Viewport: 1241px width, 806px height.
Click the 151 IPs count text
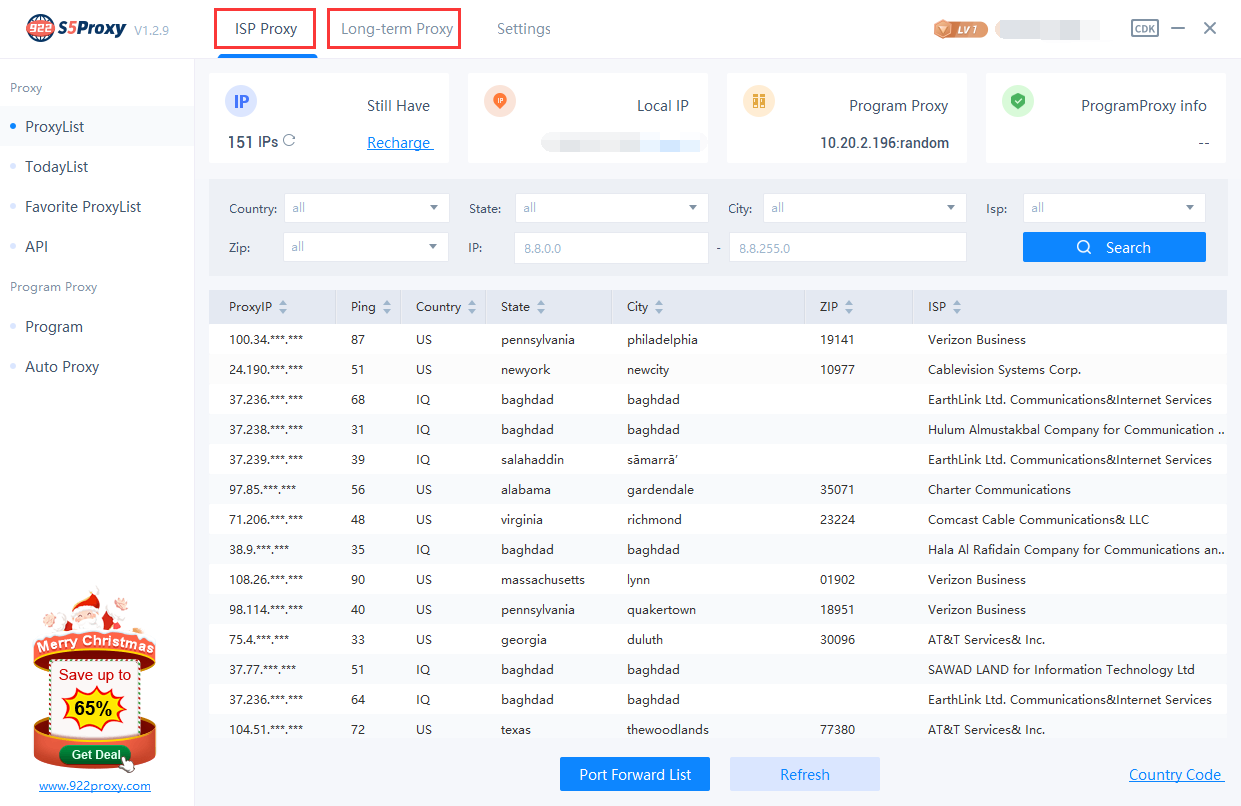pyautogui.click(x=253, y=142)
